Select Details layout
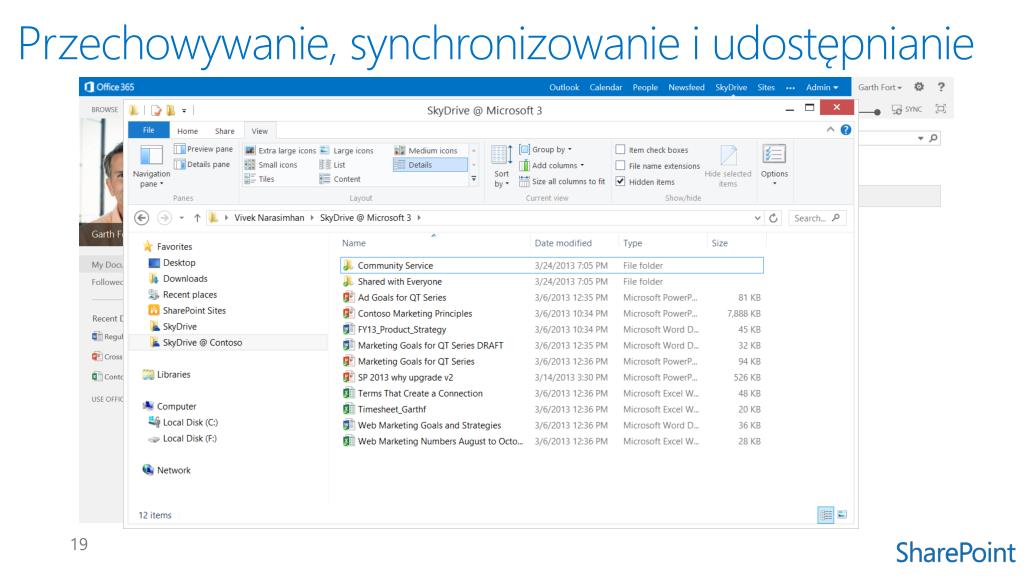Image resolution: width=1024 pixels, height=576 pixels. point(430,165)
